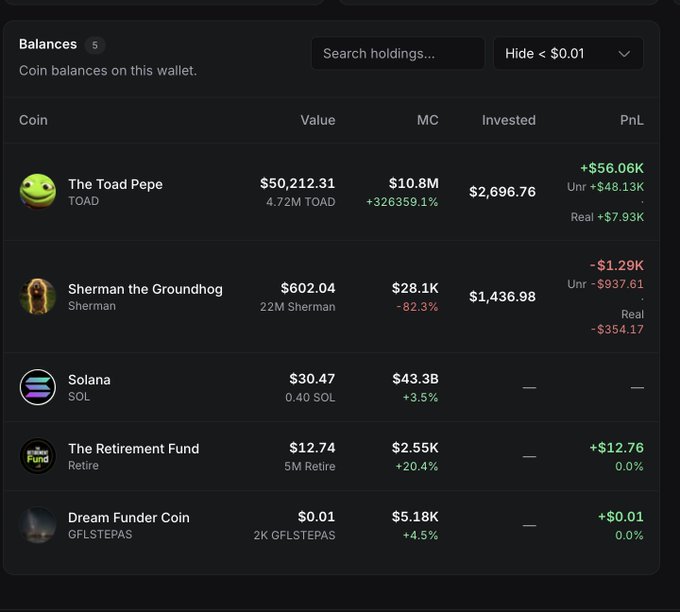Click TOAD ticker symbol text

pyautogui.click(x=83, y=201)
